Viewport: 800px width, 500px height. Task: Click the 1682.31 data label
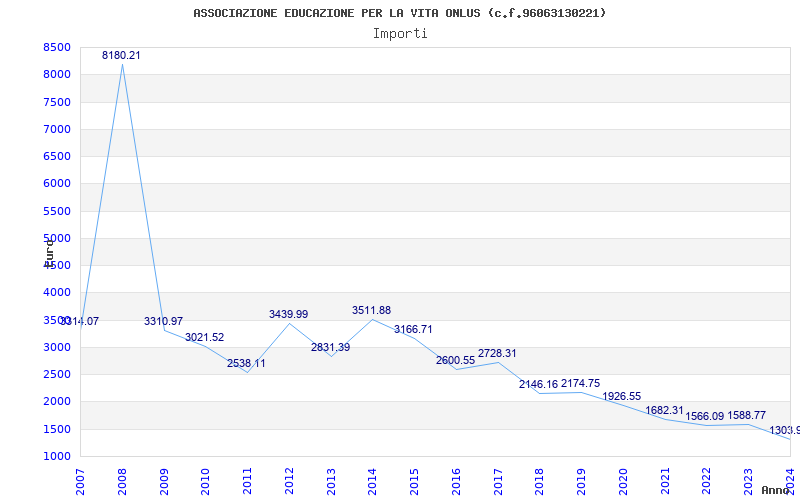coord(664,410)
